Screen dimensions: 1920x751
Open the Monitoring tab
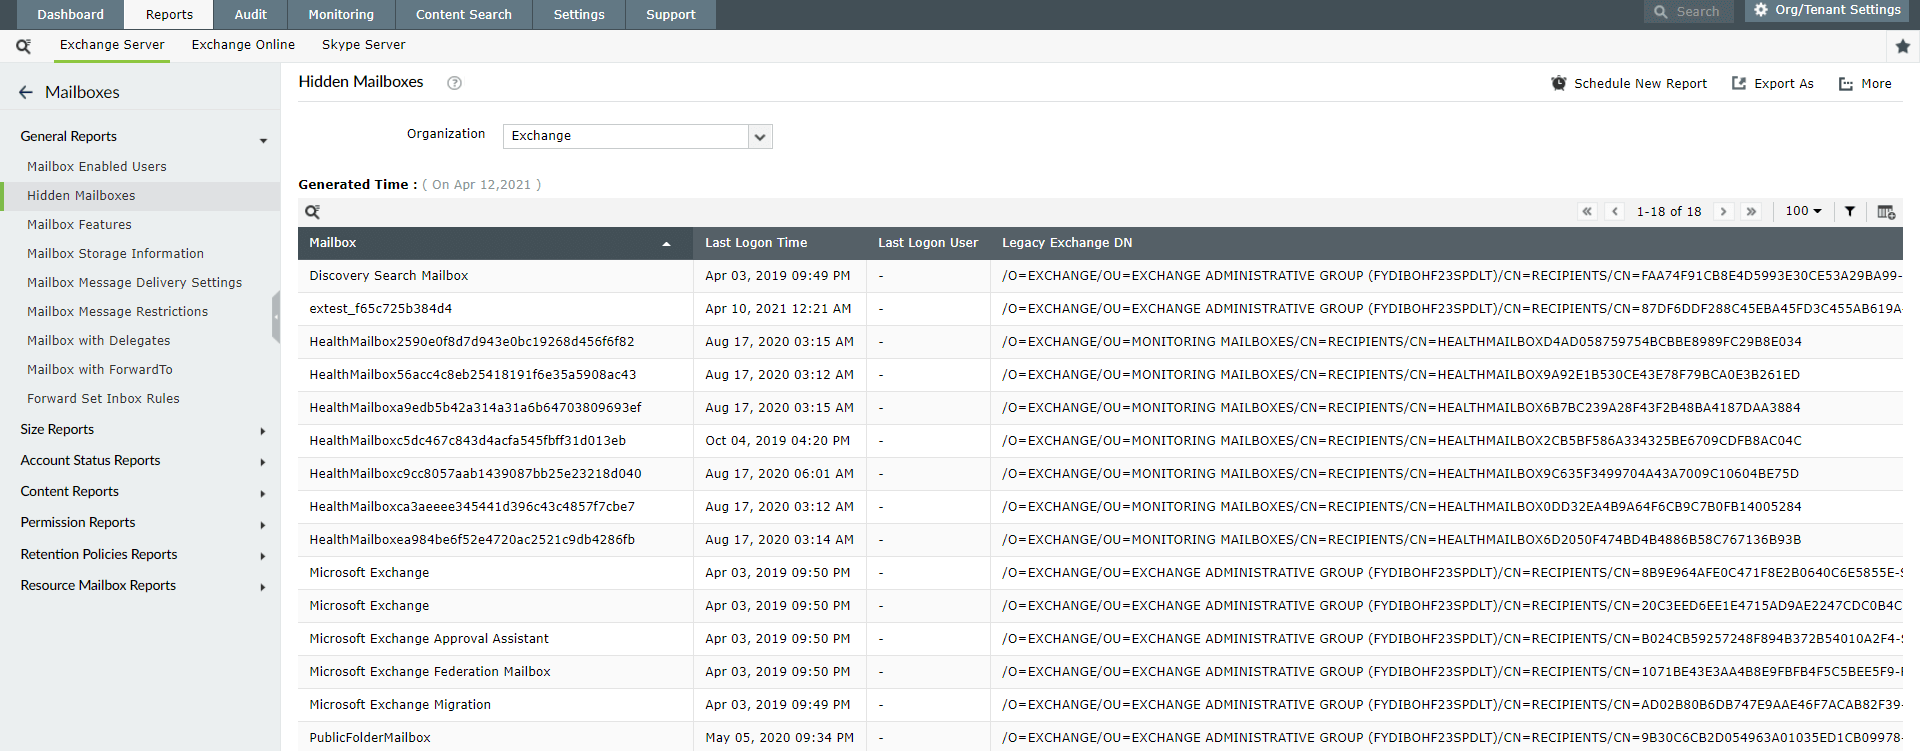[x=341, y=15]
